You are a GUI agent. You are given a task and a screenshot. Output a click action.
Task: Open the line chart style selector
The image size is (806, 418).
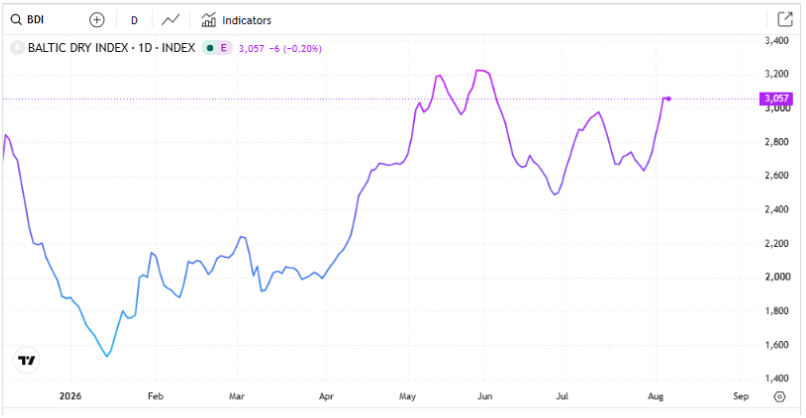click(x=171, y=20)
